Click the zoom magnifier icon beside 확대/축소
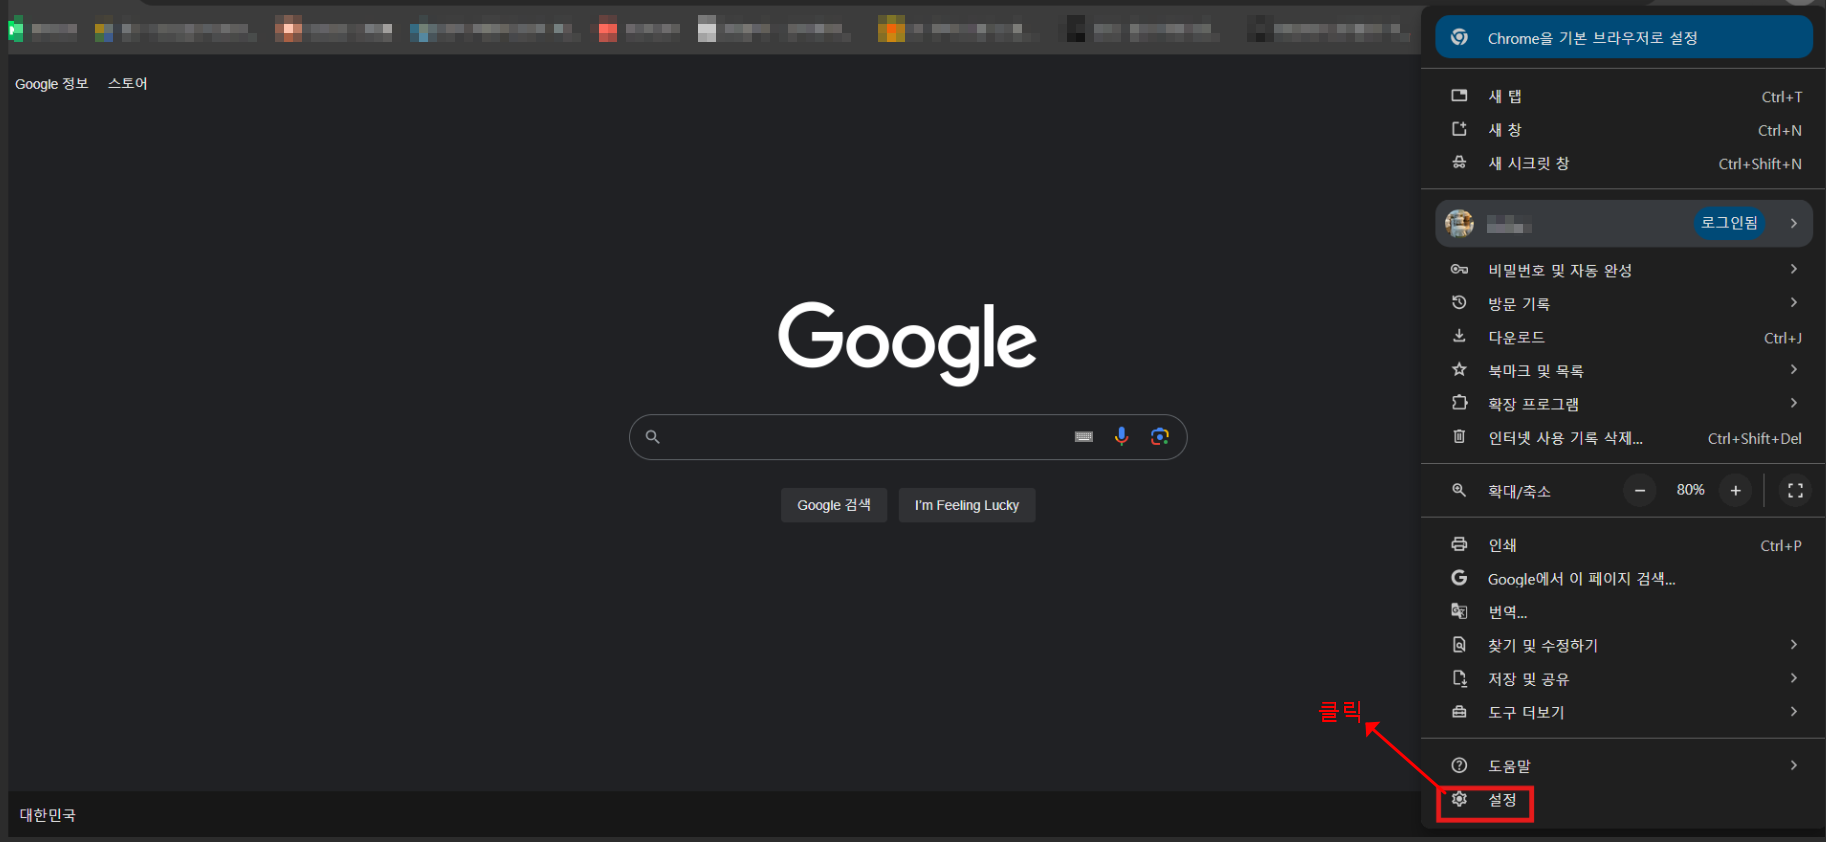Image resolution: width=1826 pixels, height=842 pixels. [x=1459, y=490]
